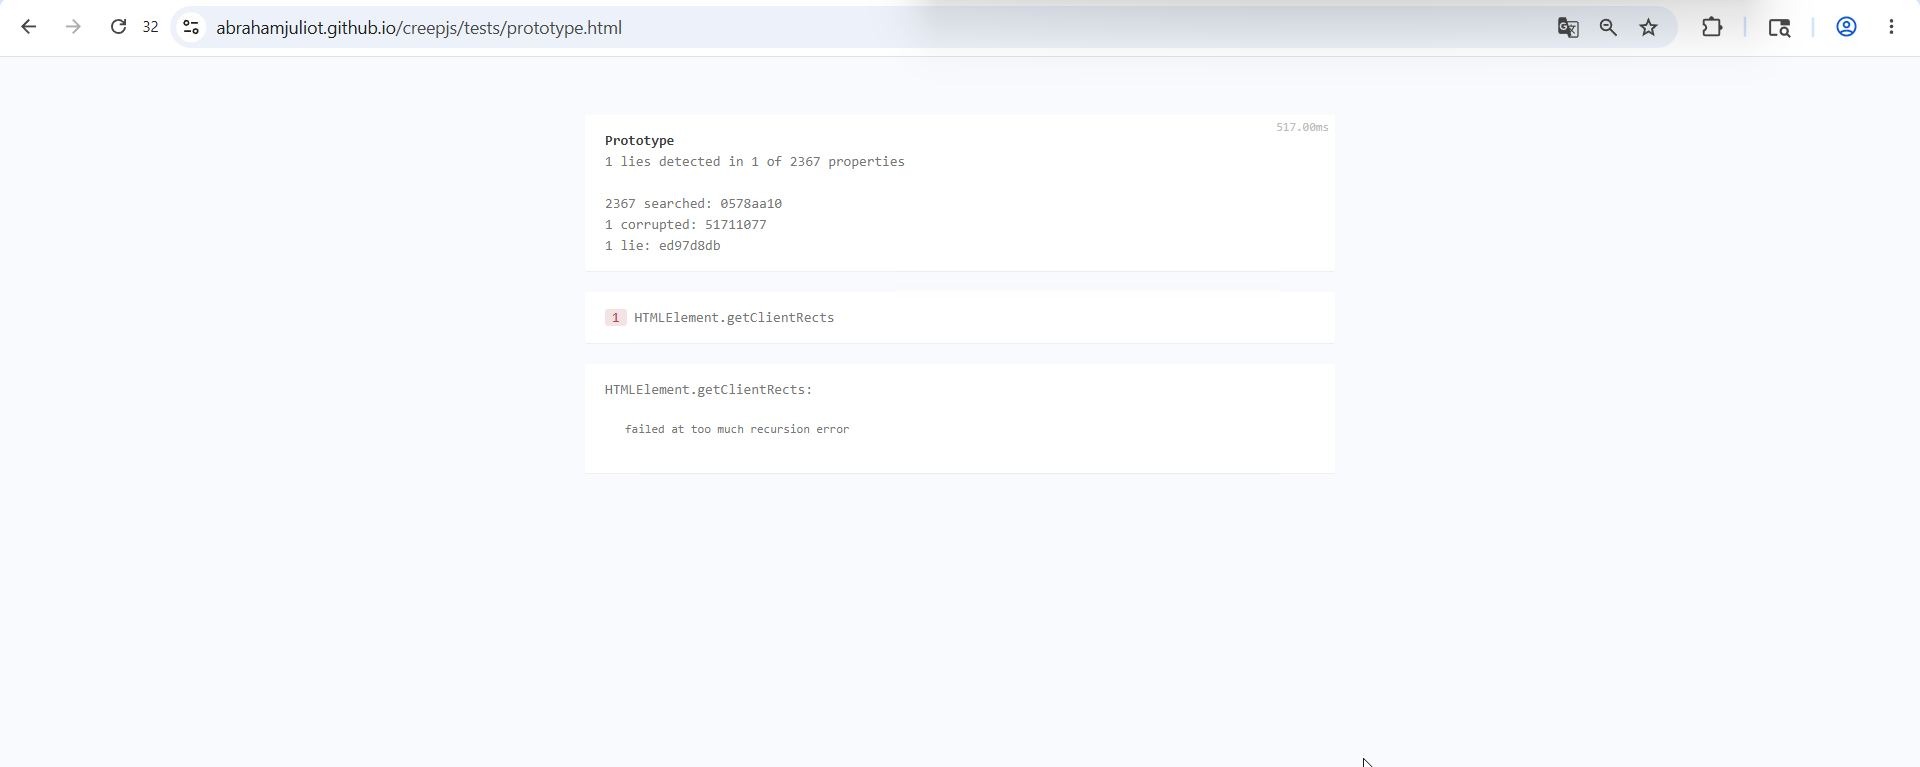
Task: Open the Chrome three-dot menu
Action: (1891, 28)
